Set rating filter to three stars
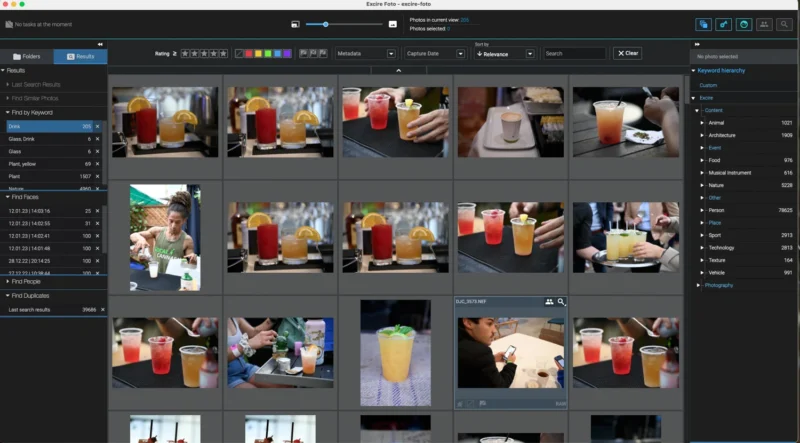This screenshot has height=443, width=800. (x=204, y=53)
